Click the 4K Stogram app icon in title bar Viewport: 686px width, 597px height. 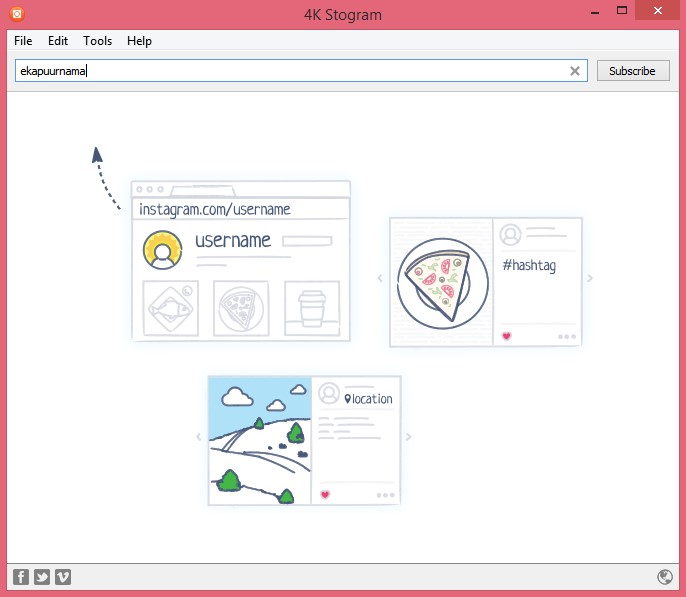[x=17, y=14]
